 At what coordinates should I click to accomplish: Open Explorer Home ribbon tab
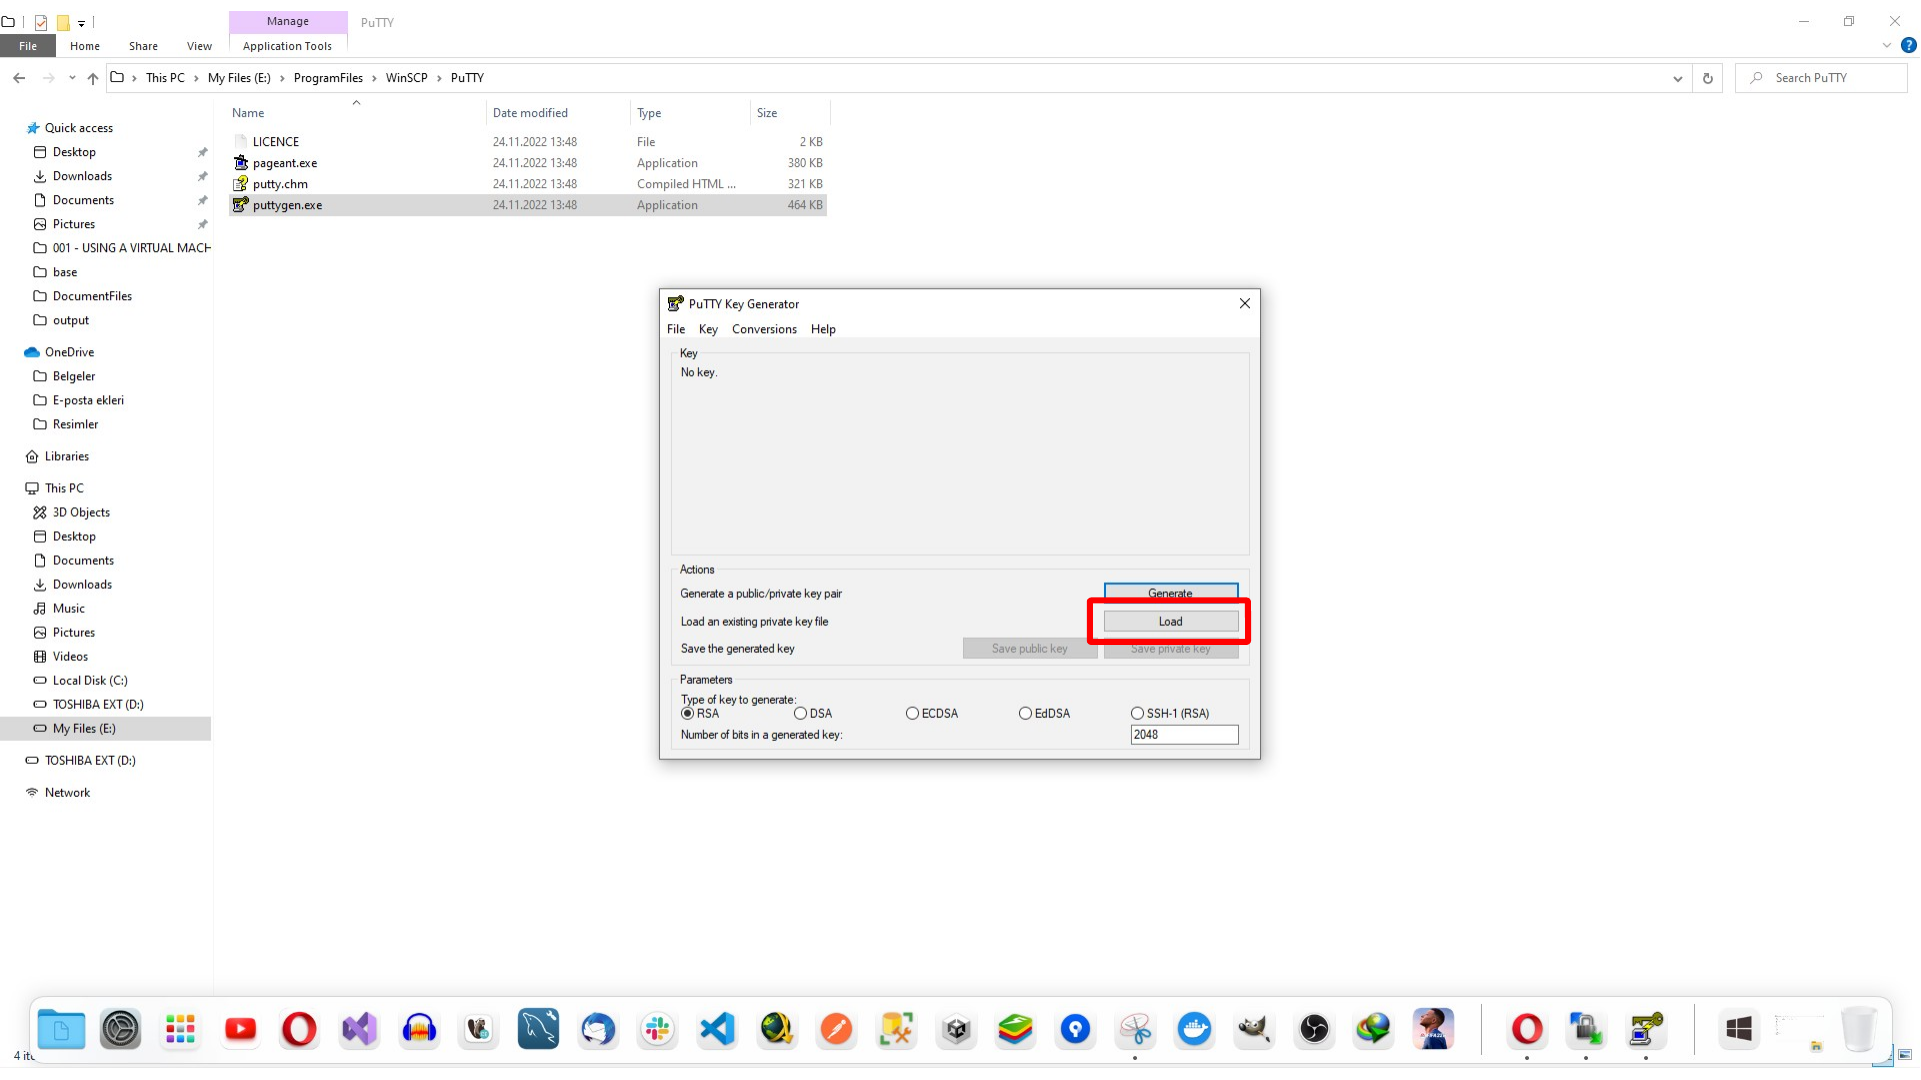pyautogui.click(x=85, y=46)
